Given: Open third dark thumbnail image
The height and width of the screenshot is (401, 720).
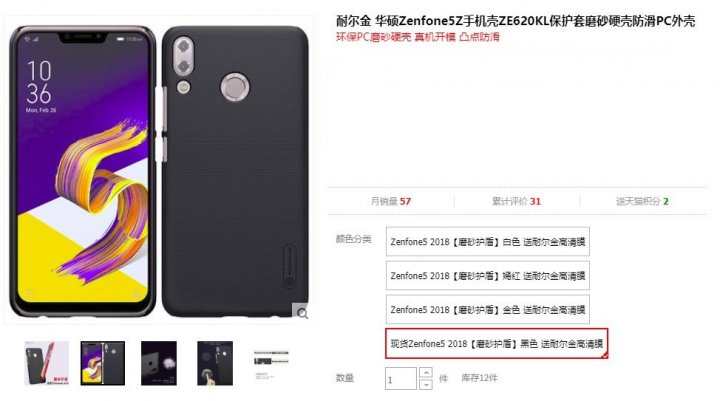Looking at the screenshot, I should click(x=159, y=363).
